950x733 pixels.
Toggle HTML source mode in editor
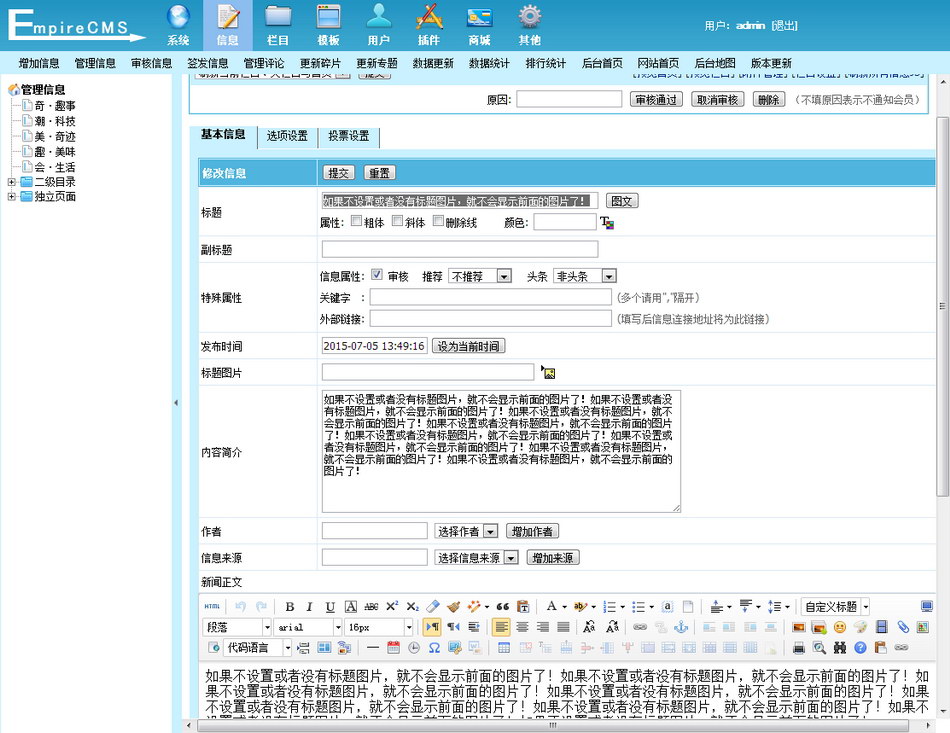[212, 606]
